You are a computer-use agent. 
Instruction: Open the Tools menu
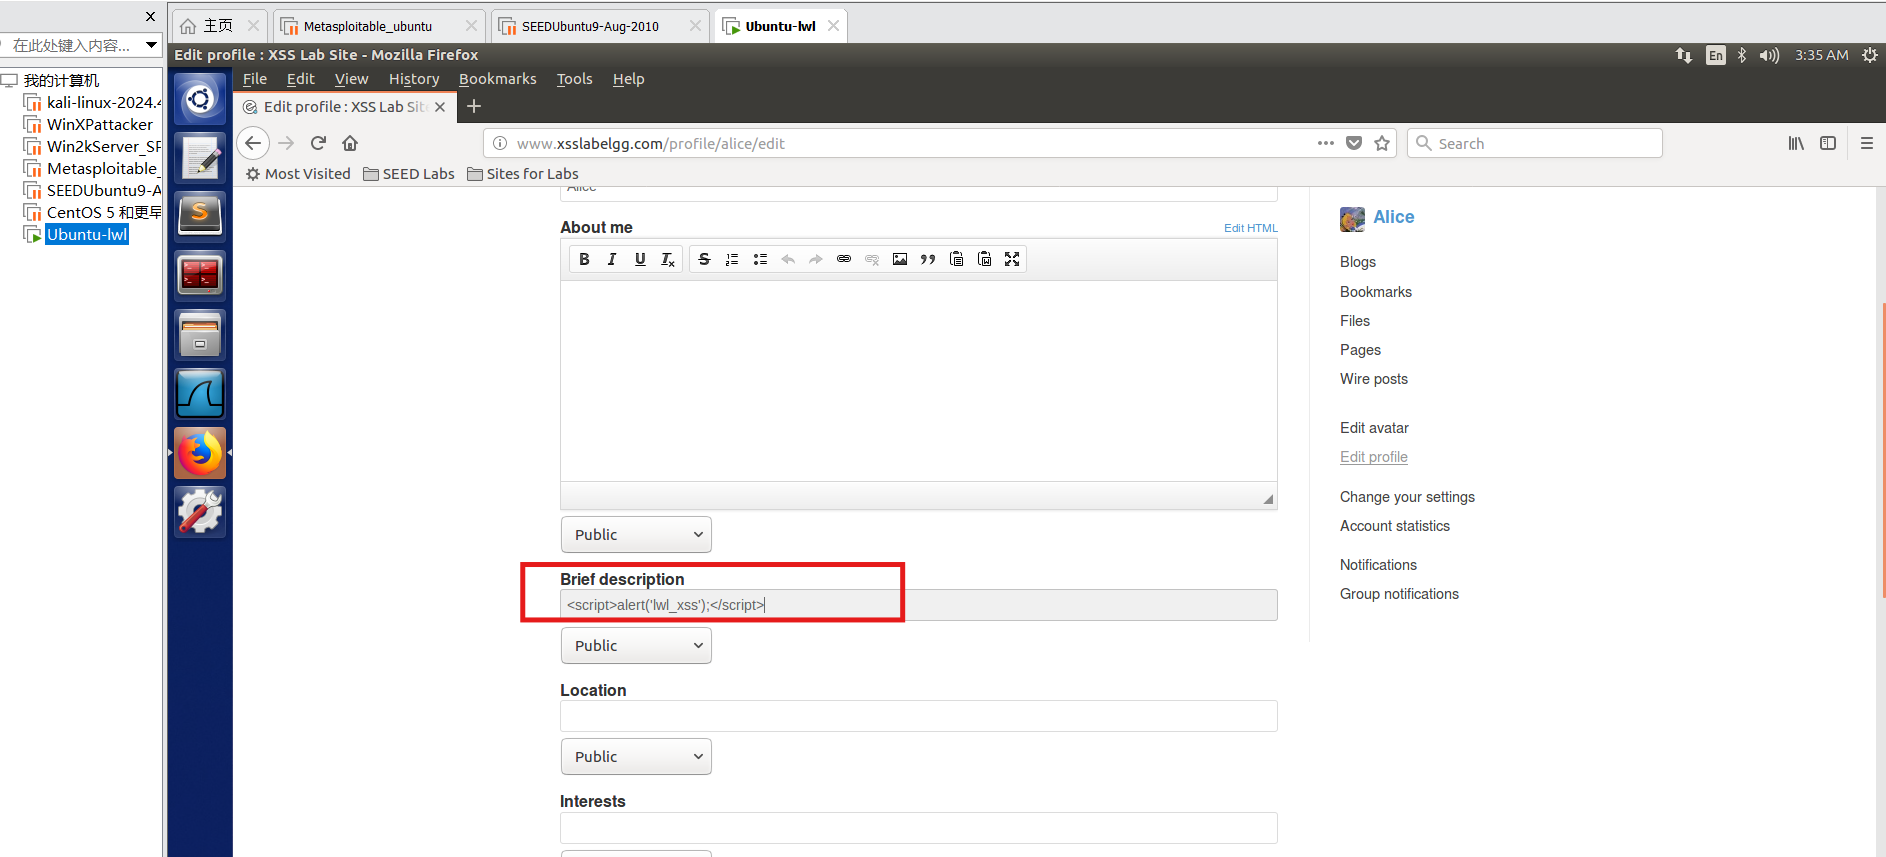pyautogui.click(x=574, y=79)
